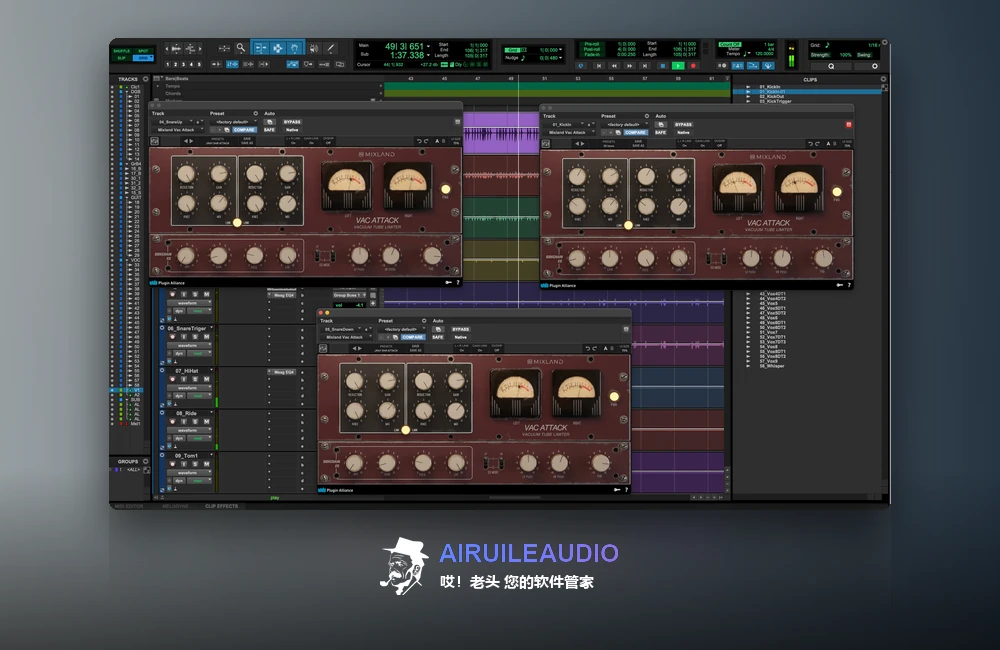Viewport: 1000px width, 650px height.
Task: Select the Zoomer tool in the toolbar
Action: 240,48
